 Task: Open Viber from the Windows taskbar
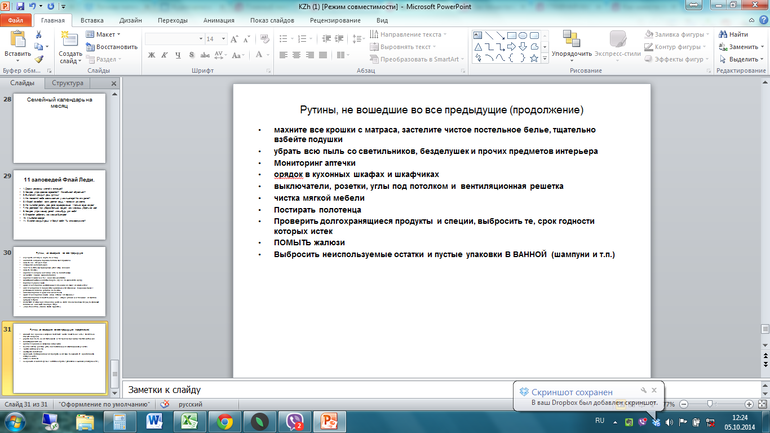pyautogui.click(x=297, y=422)
